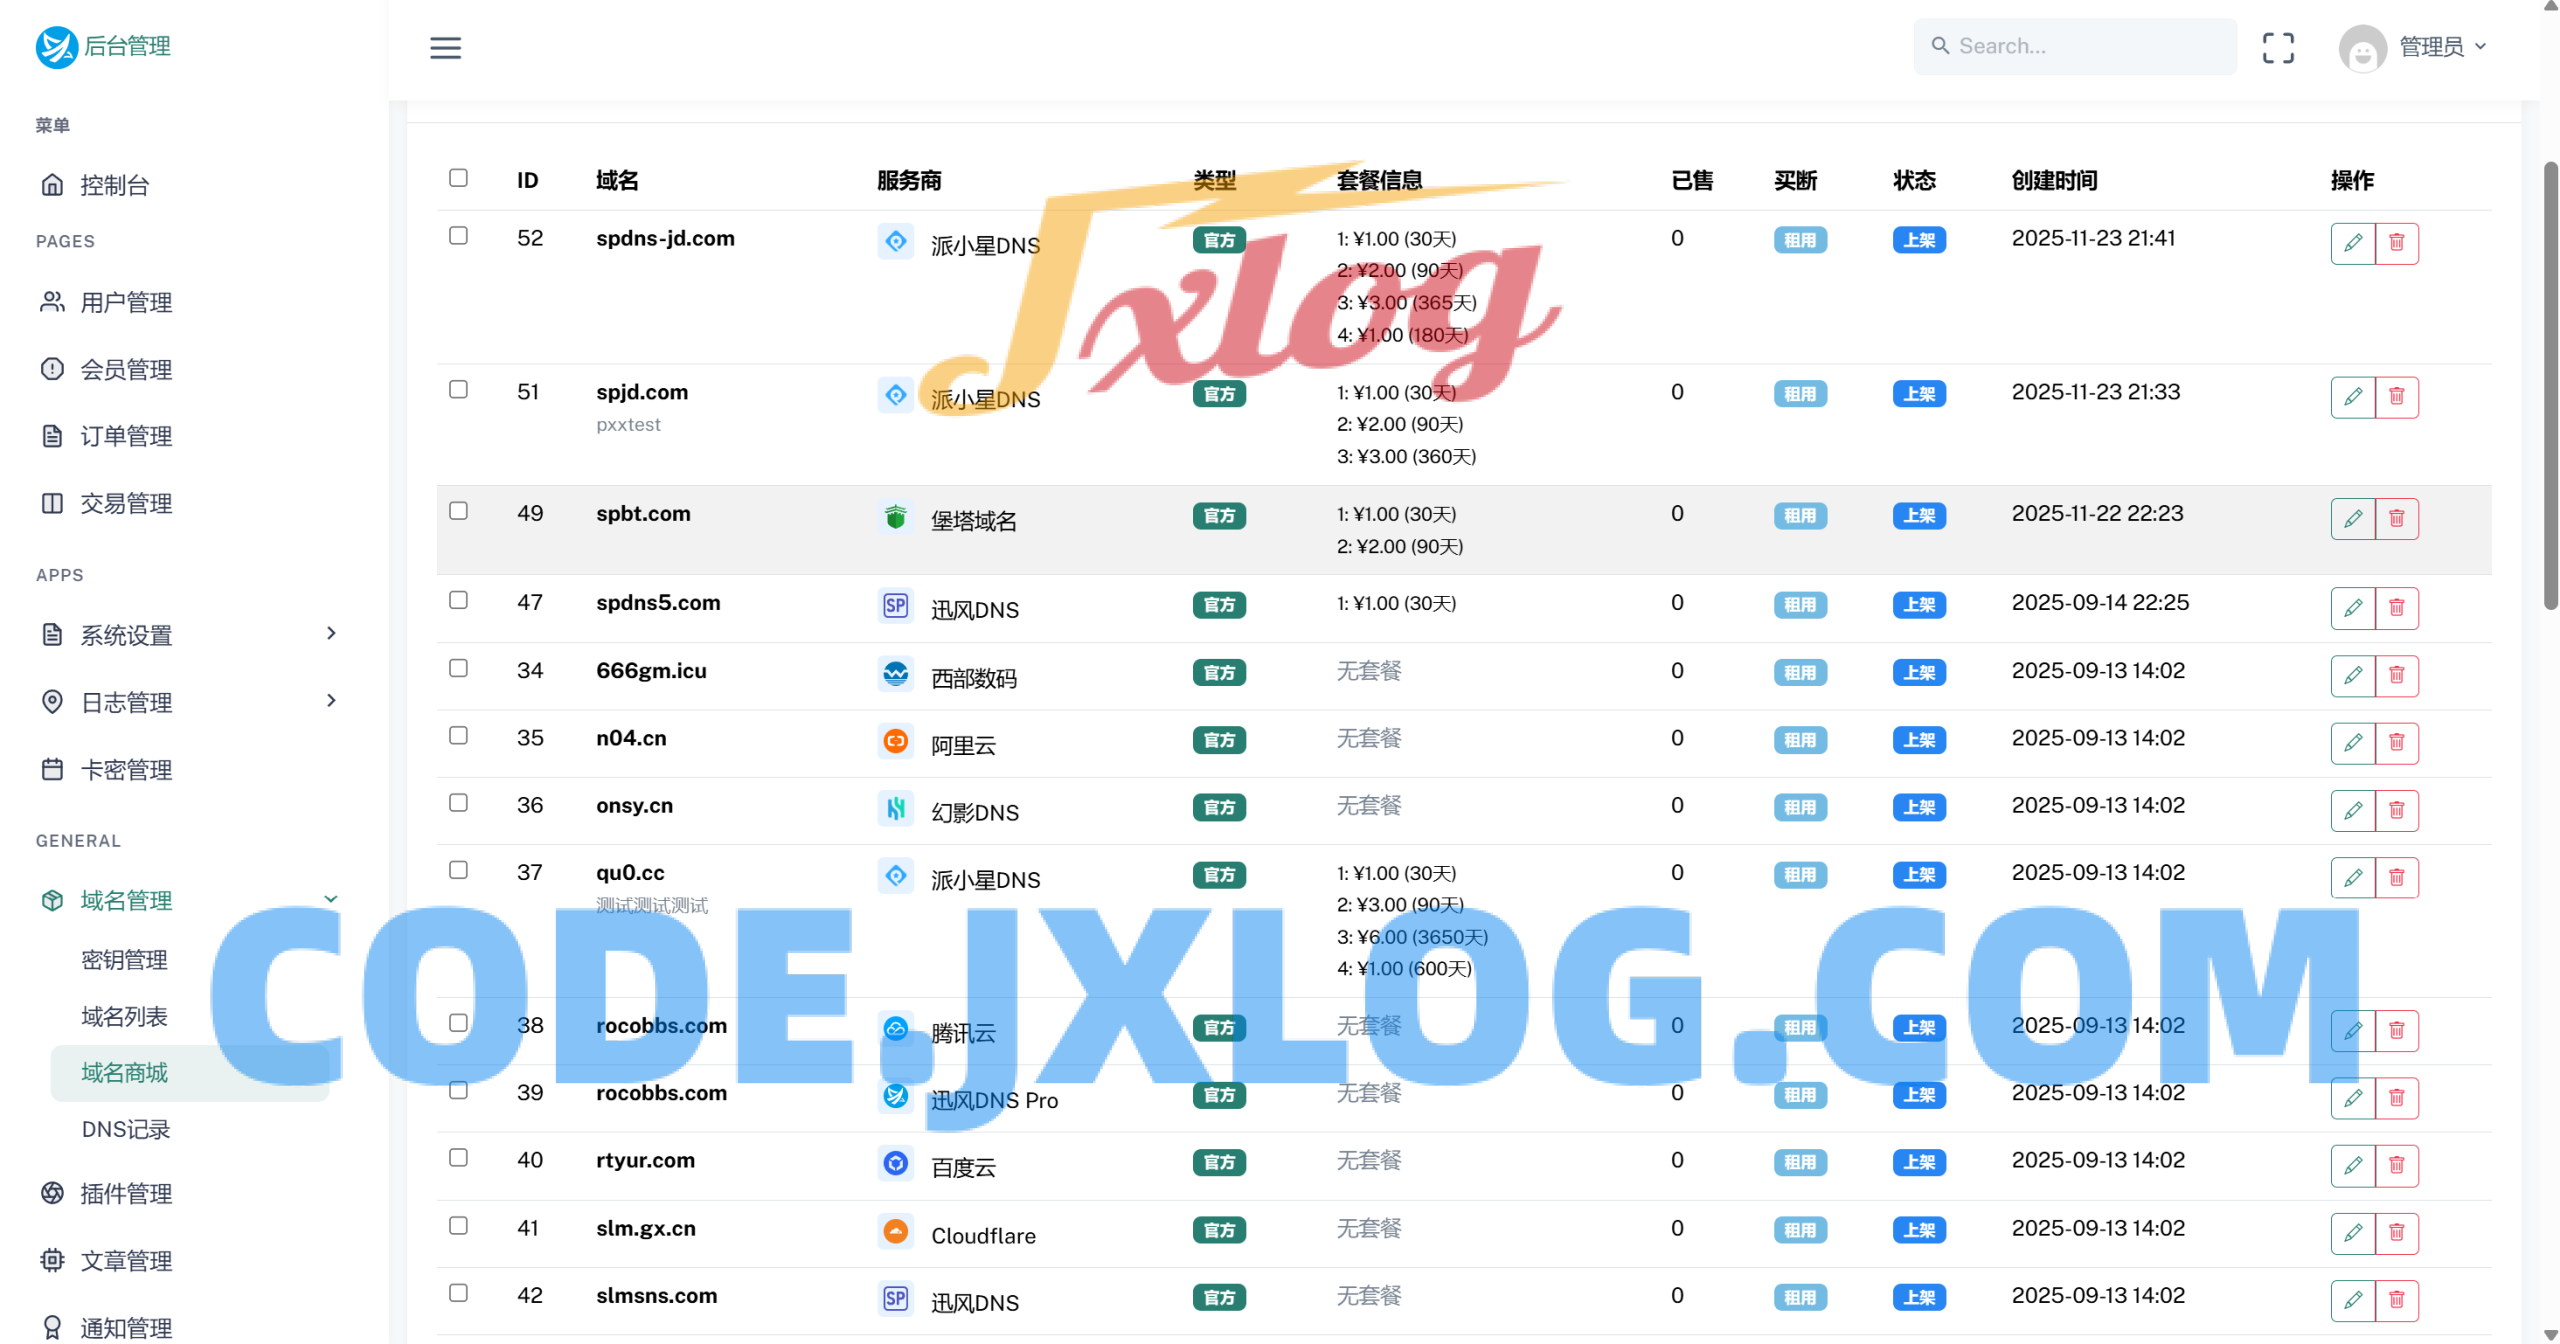Collapse the 域名管理 sidebar section
The height and width of the screenshot is (1344, 2560).
click(x=331, y=898)
